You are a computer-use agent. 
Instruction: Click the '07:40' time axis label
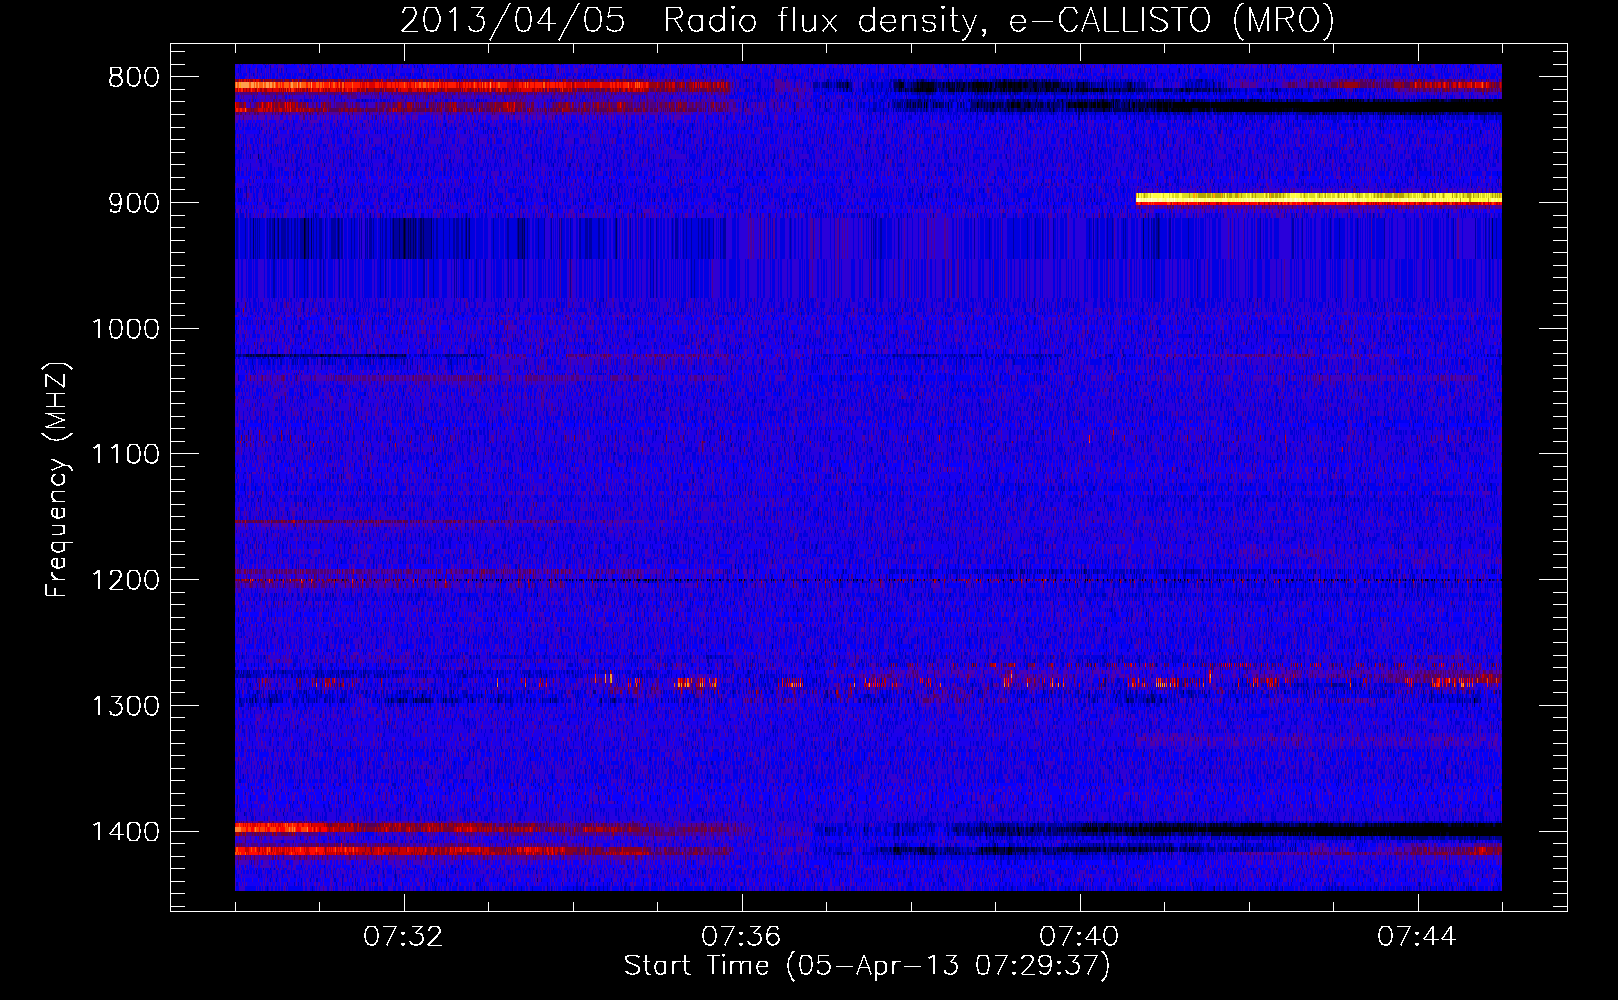pos(1080,937)
